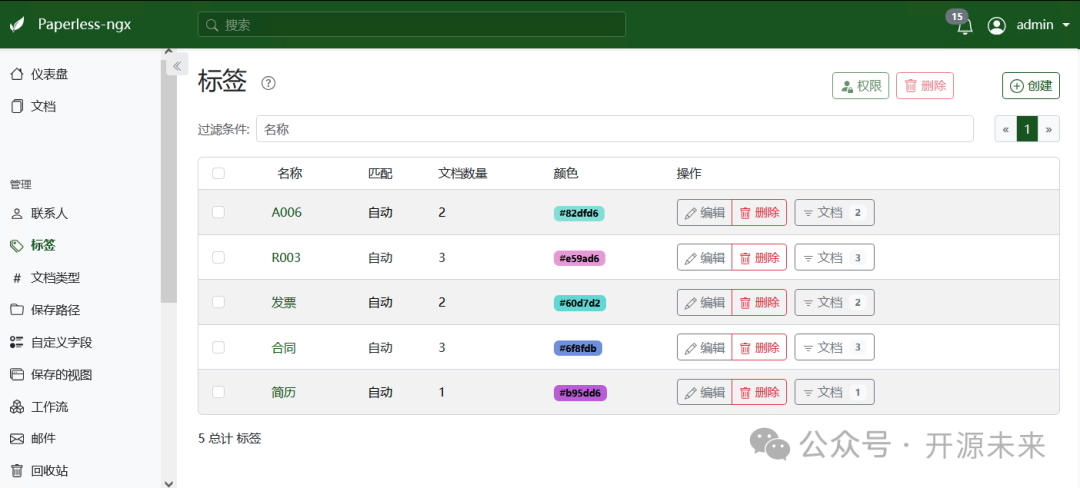1080x488 pixels.
Task: Filter documents for the 简历 tag
Action: pos(835,392)
